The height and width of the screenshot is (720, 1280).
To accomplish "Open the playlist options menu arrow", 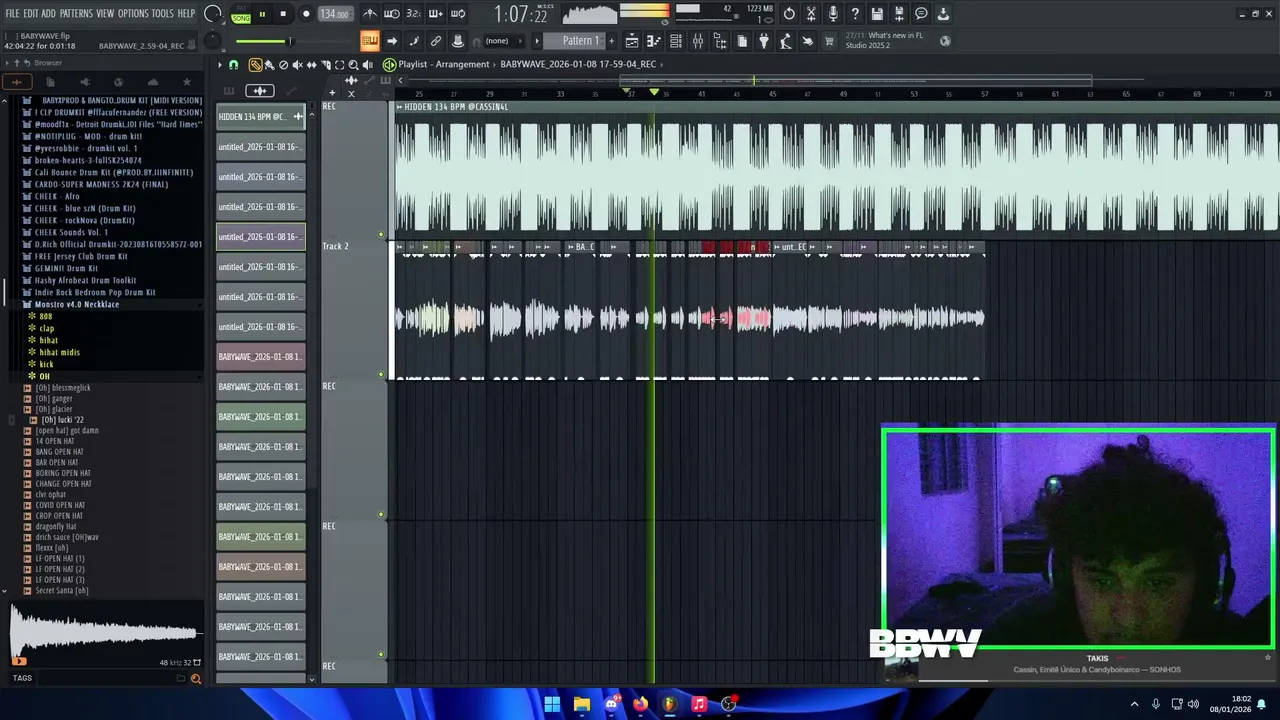I will click(x=220, y=64).
